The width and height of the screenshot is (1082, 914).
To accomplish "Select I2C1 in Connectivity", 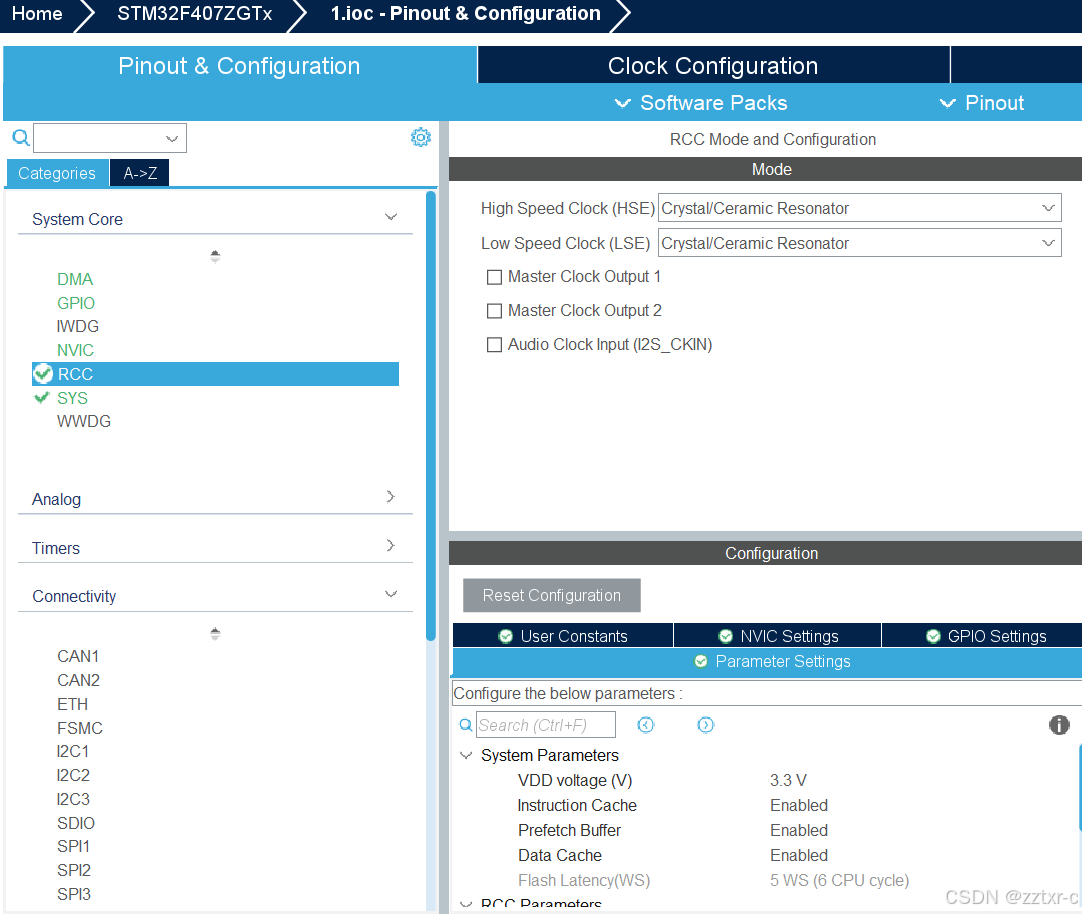I will (x=73, y=751).
